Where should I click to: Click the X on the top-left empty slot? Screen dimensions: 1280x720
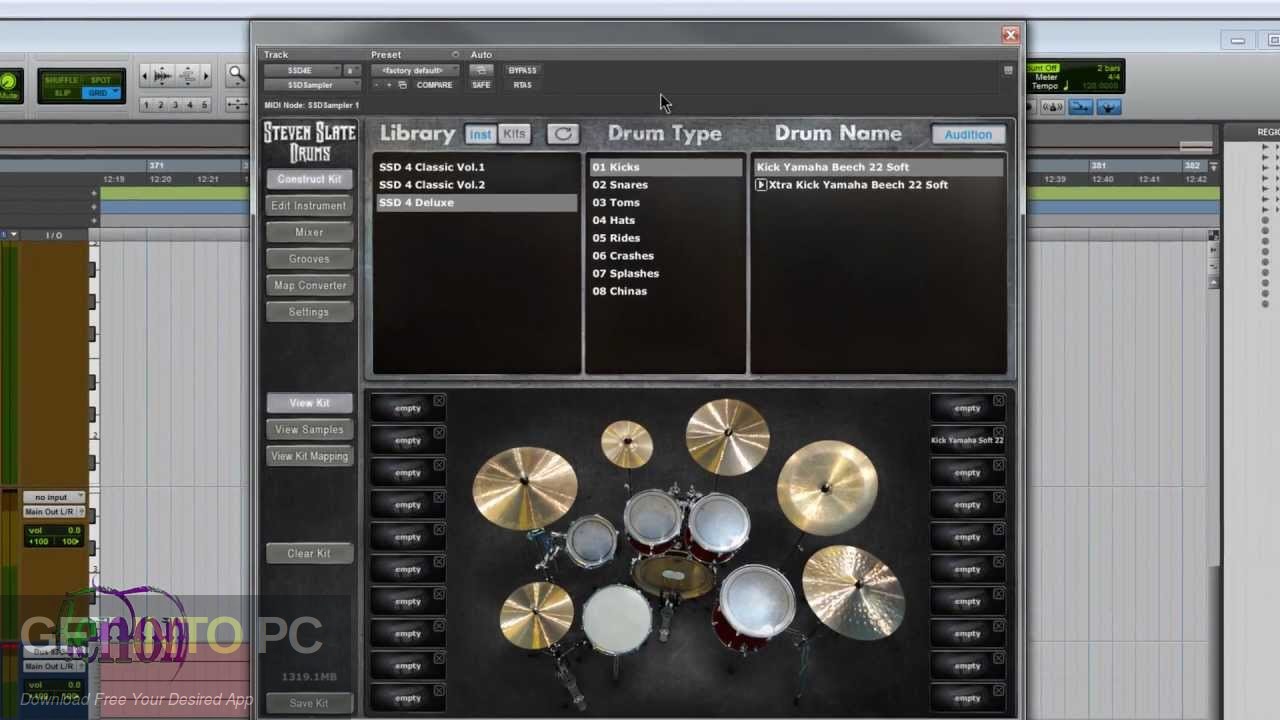point(439,401)
